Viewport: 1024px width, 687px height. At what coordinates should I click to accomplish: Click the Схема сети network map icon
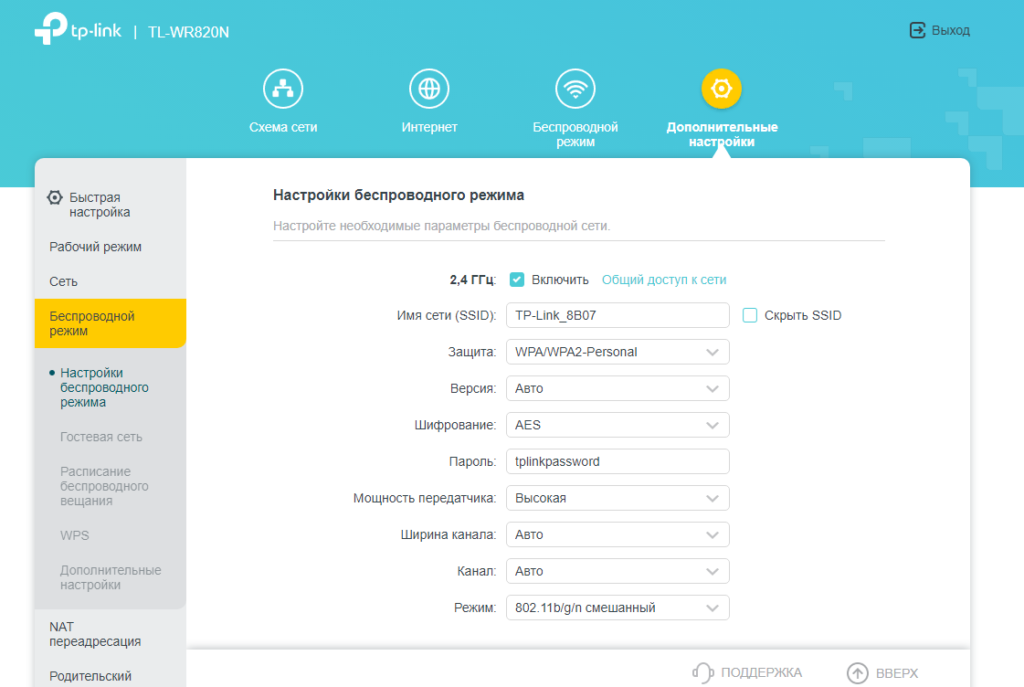pyautogui.click(x=283, y=89)
